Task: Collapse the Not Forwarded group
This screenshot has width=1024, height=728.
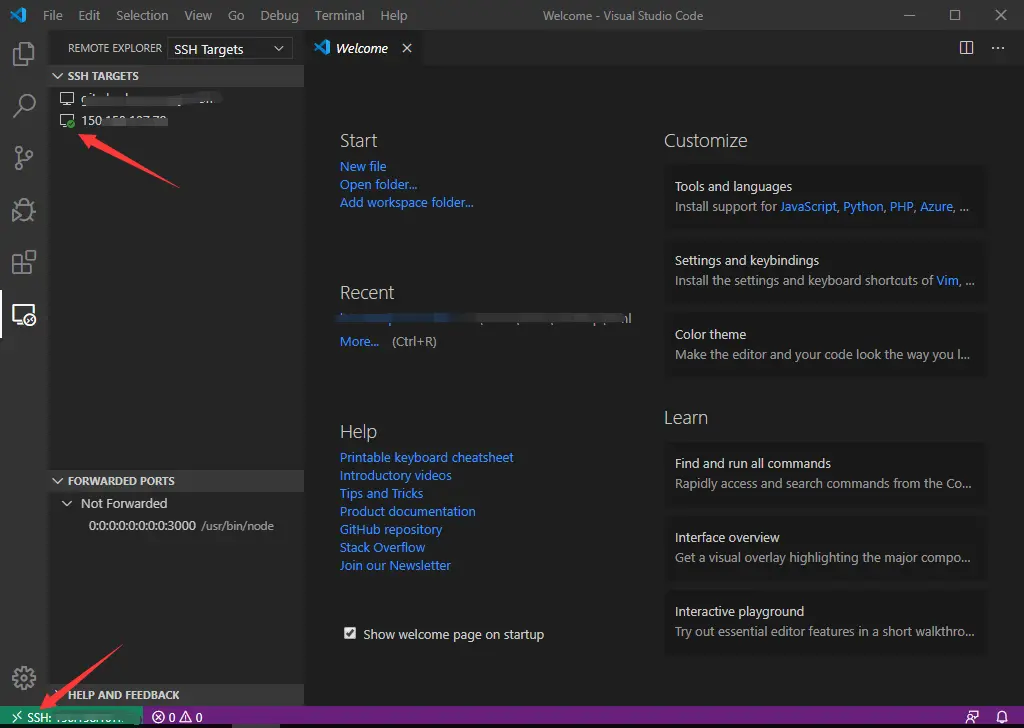Action: point(176,503)
